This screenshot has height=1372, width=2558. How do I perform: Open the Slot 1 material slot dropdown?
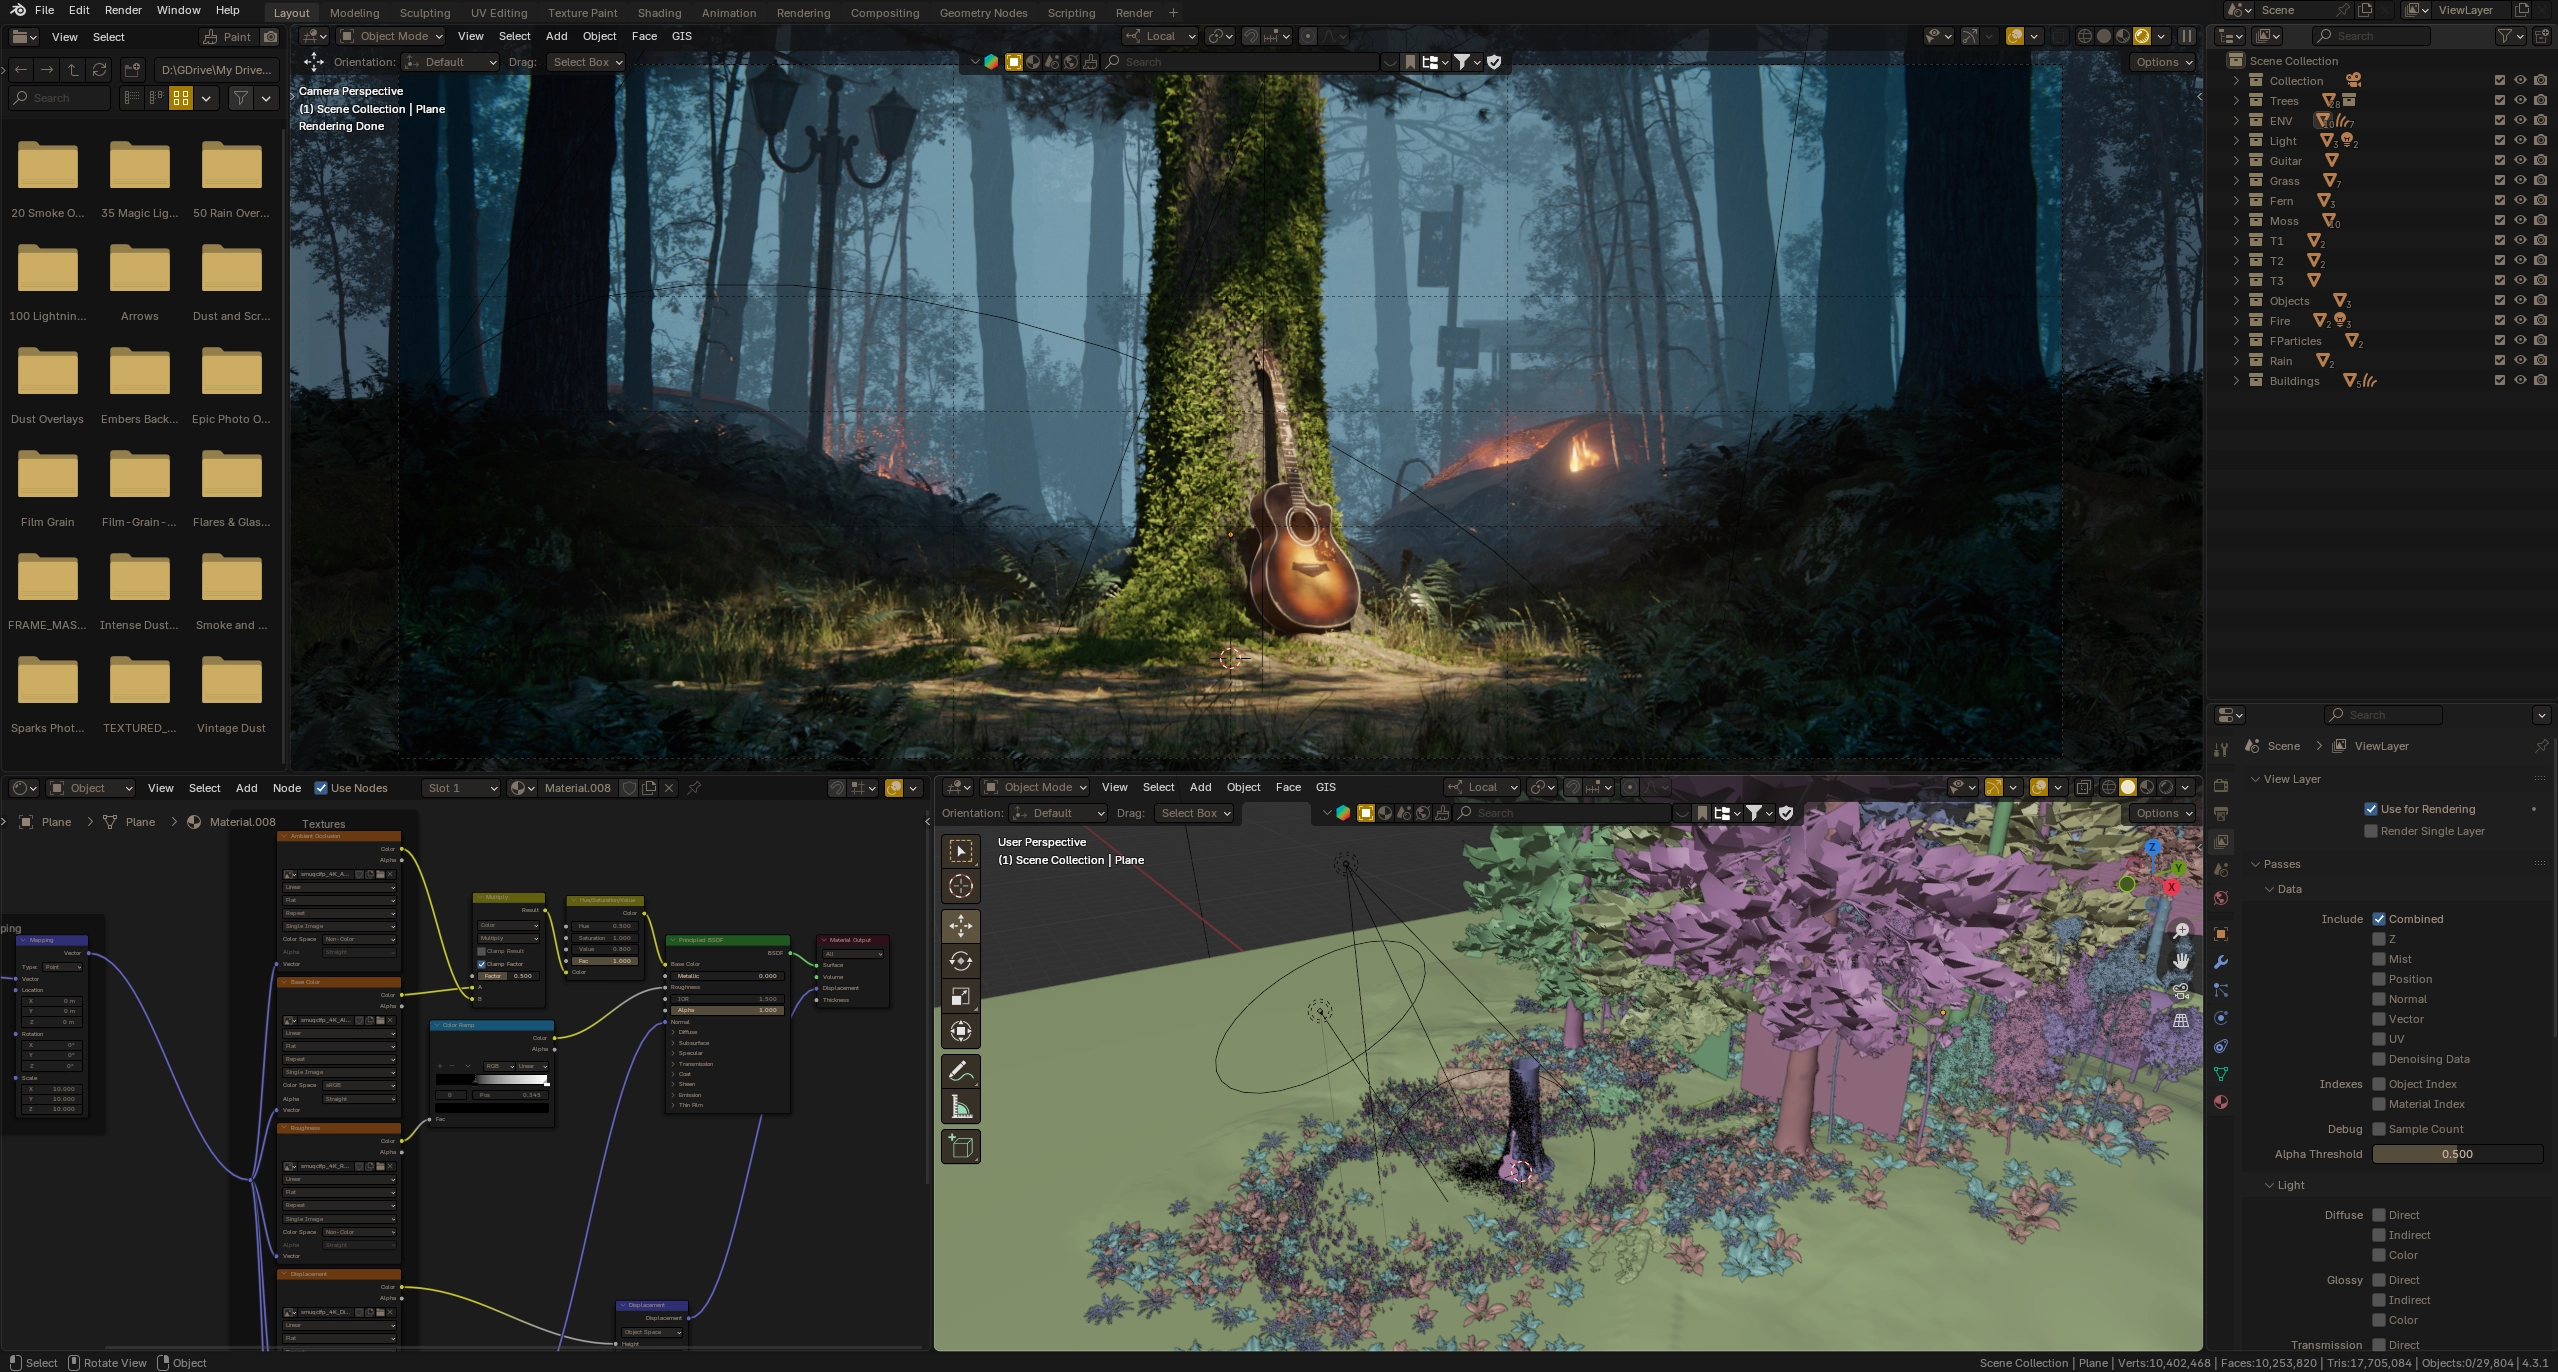point(461,788)
